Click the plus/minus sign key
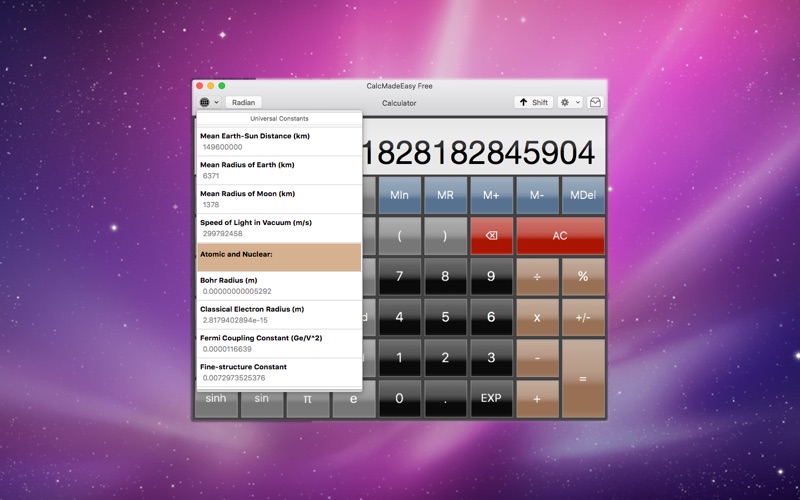This screenshot has width=800, height=500. pos(583,317)
